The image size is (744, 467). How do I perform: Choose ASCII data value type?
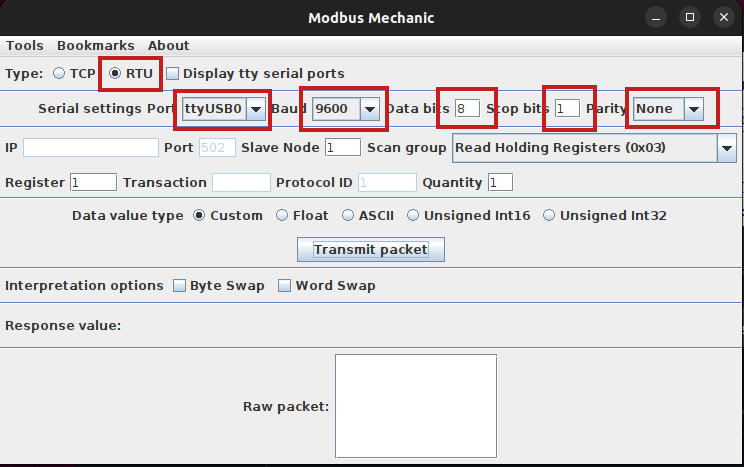(348, 215)
